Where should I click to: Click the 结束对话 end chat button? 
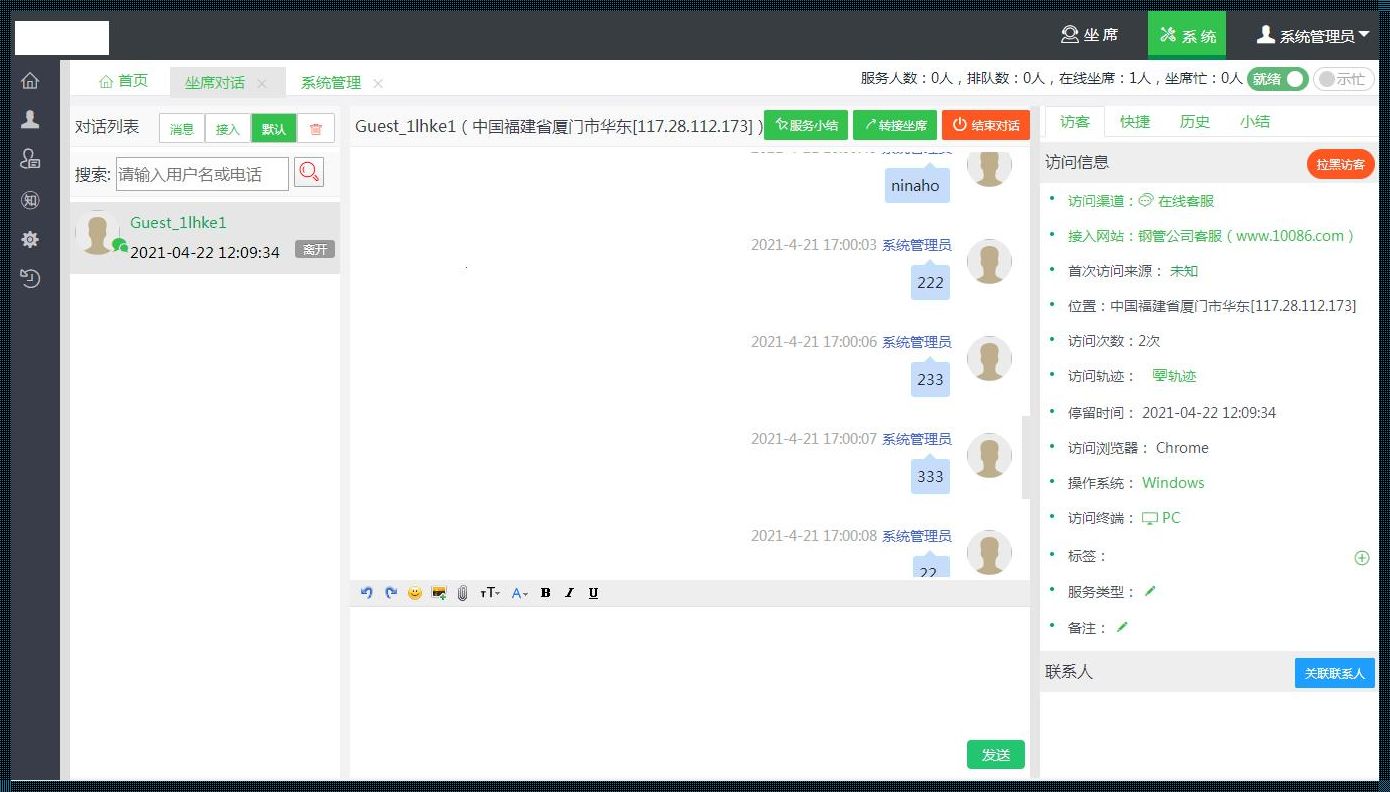[985, 125]
